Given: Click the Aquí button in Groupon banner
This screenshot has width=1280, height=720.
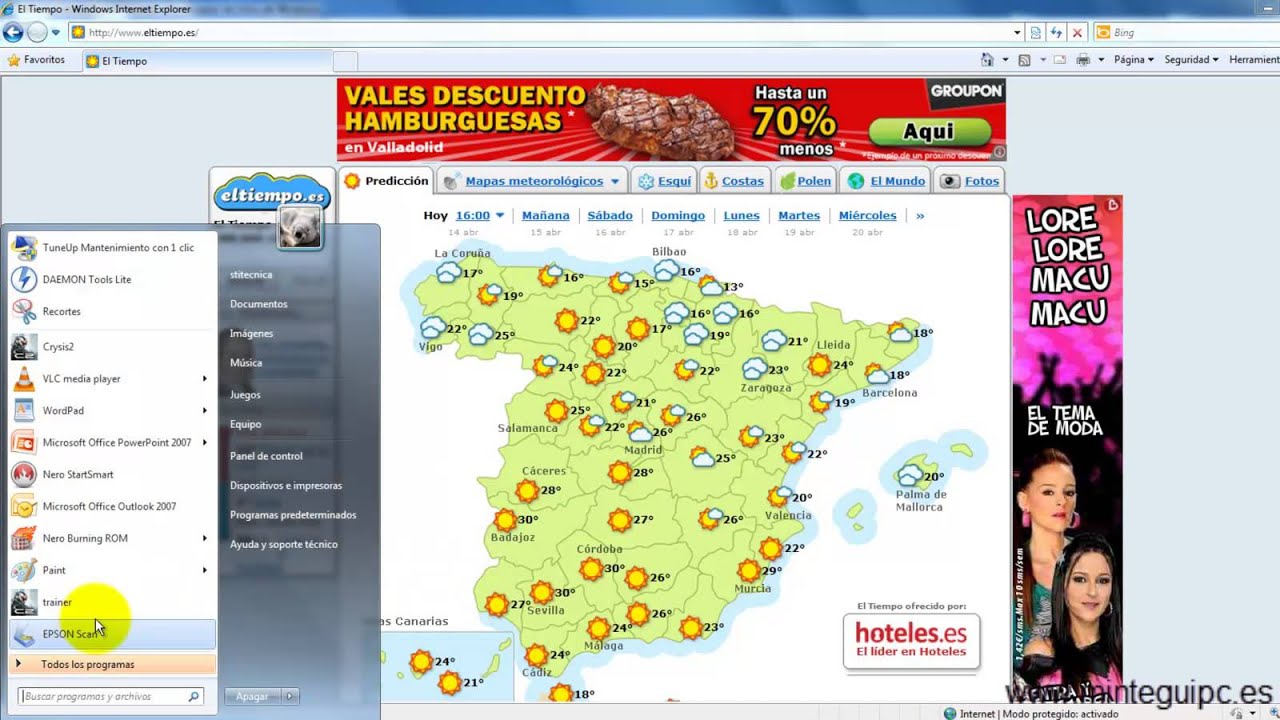Looking at the screenshot, I should pyautogui.click(x=929, y=131).
